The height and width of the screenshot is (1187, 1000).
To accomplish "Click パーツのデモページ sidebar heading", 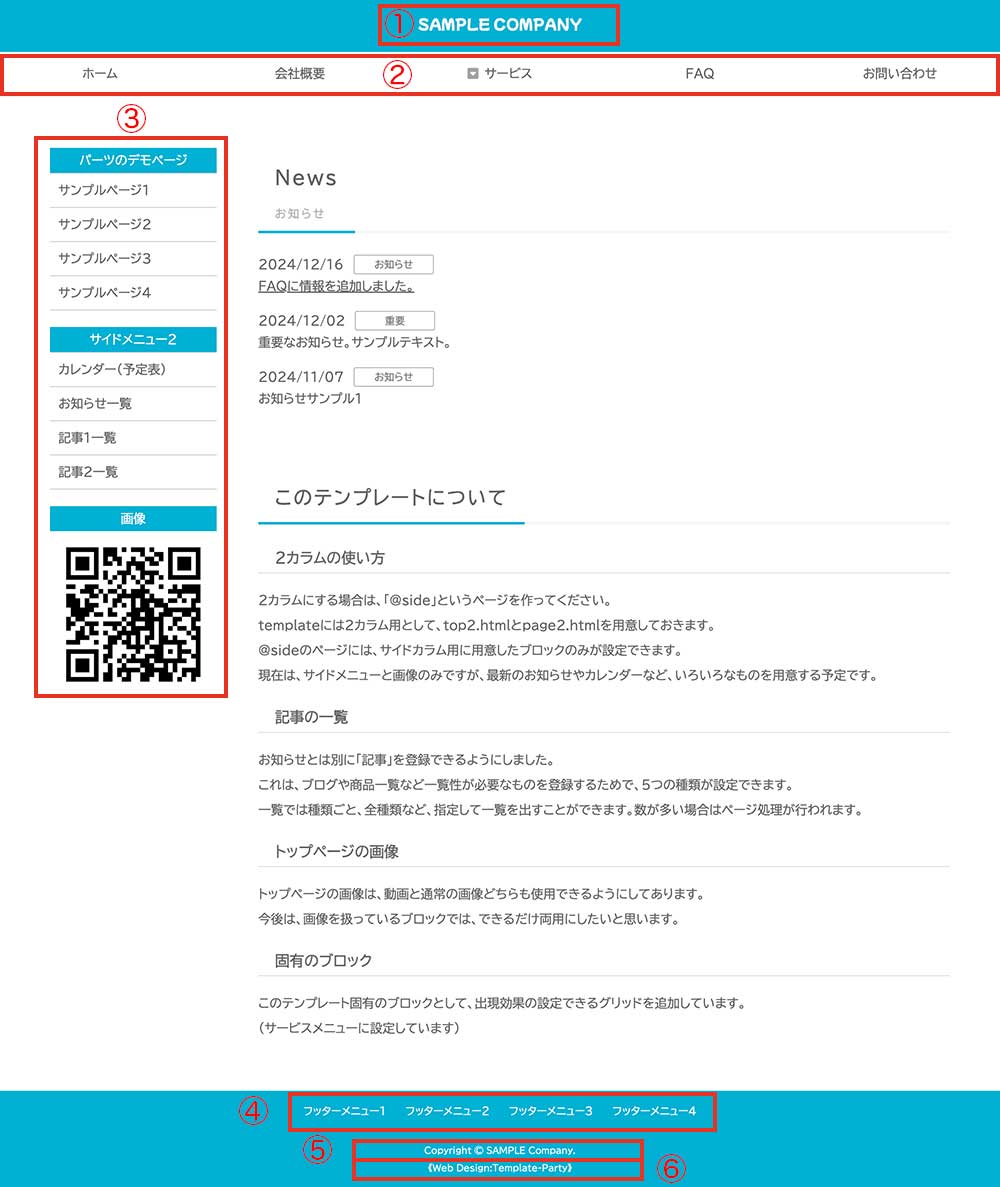I will [x=133, y=160].
